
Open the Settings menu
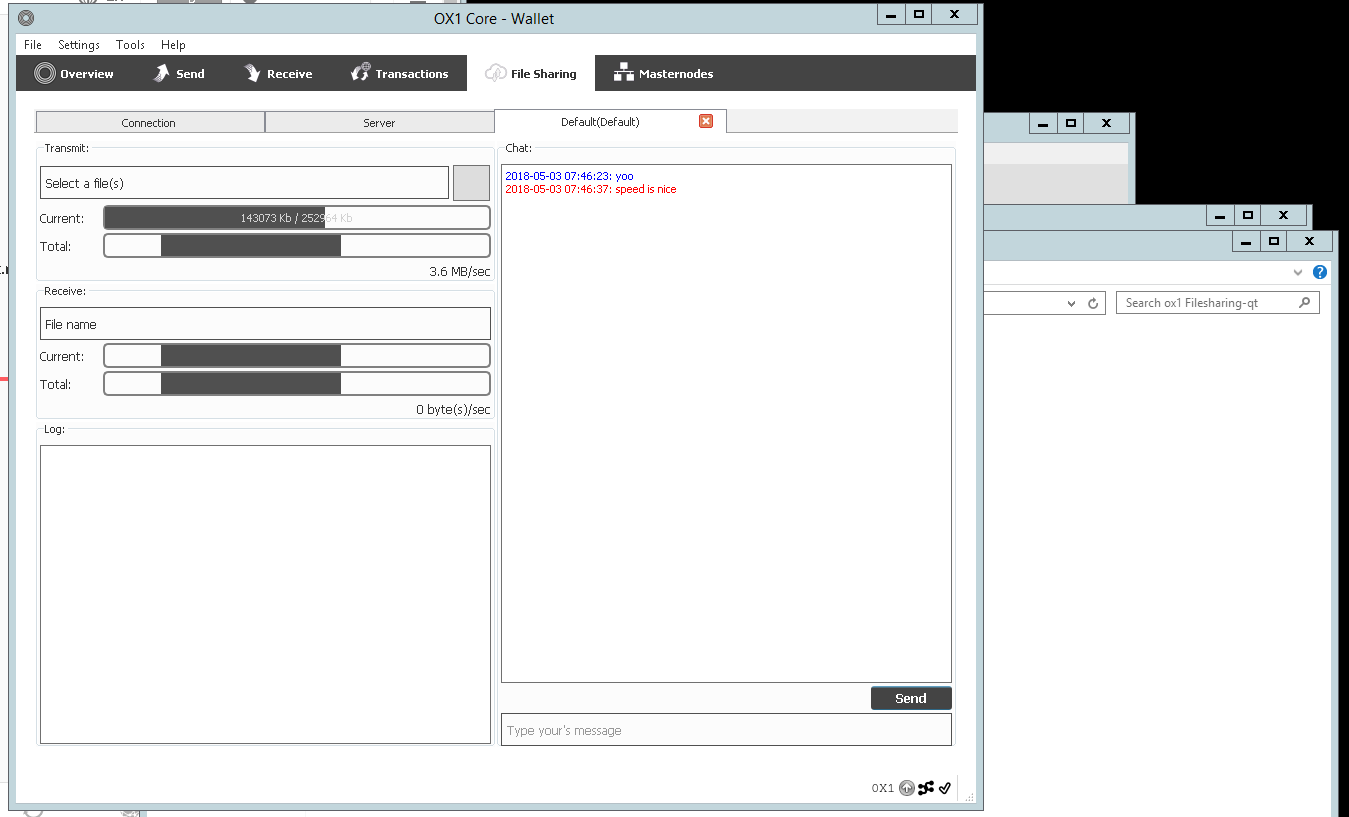click(x=79, y=45)
